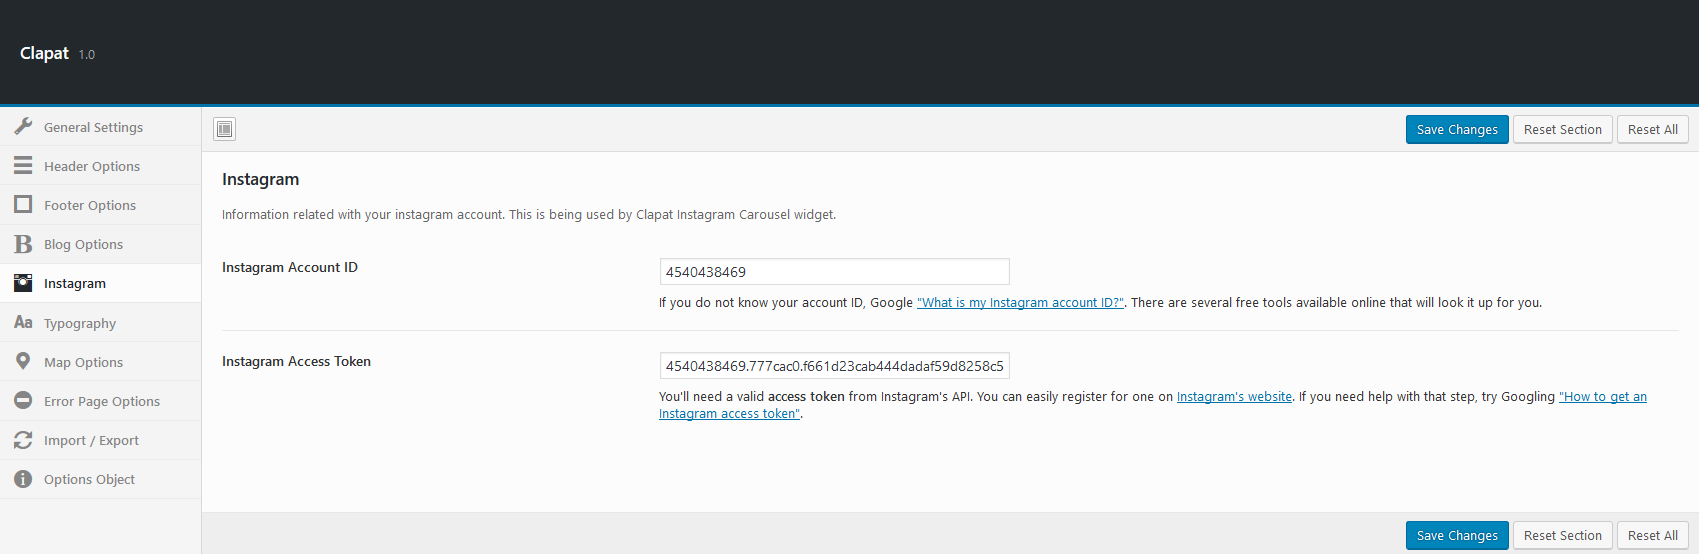Open the "What is my Instagram account ID?" link

click(1020, 302)
